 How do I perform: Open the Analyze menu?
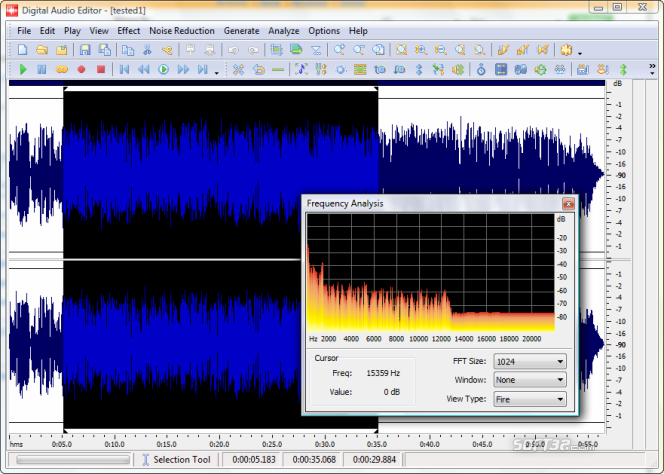tap(283, 31)
